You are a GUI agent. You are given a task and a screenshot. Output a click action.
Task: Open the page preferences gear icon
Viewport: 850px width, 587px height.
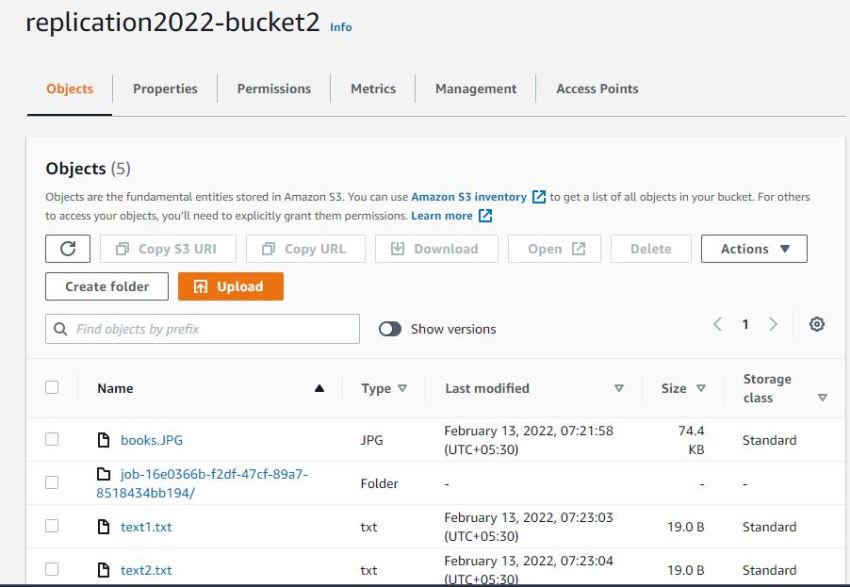(x=817, y=324)
